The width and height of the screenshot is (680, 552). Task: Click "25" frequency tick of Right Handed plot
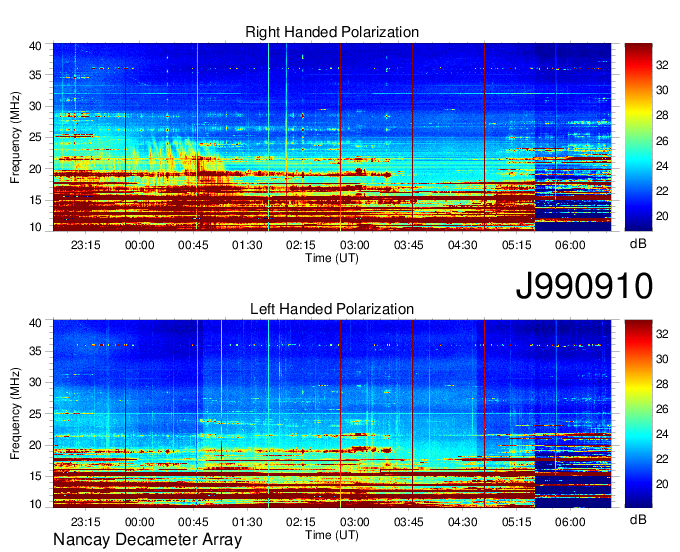[35, 137]
